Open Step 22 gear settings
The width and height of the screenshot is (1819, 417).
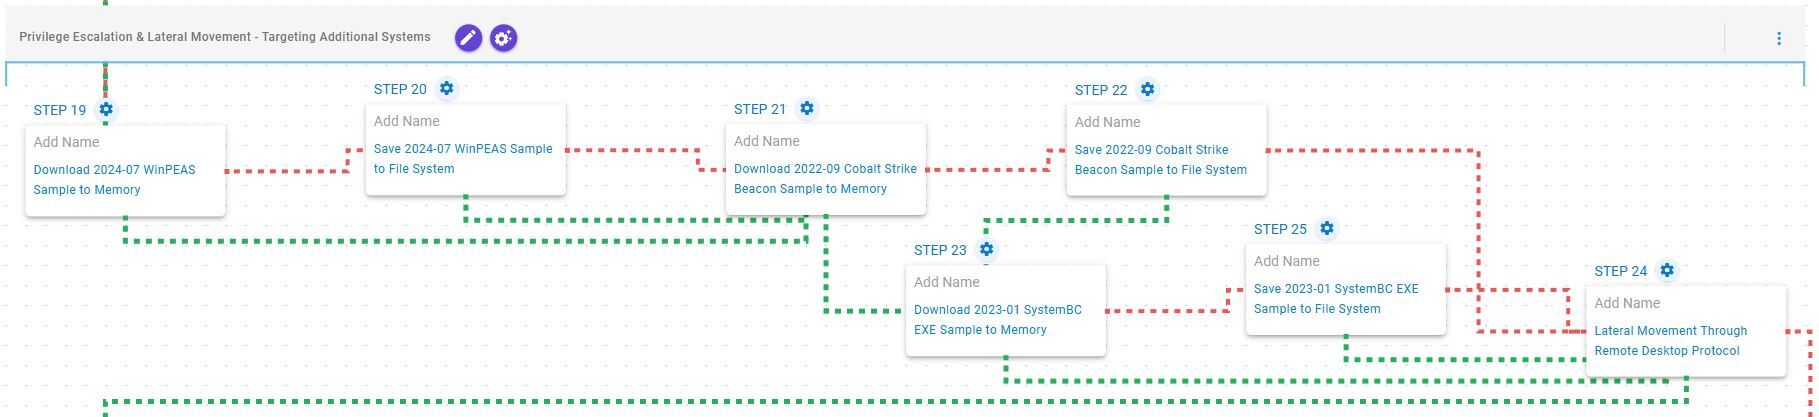point(1148,89)
